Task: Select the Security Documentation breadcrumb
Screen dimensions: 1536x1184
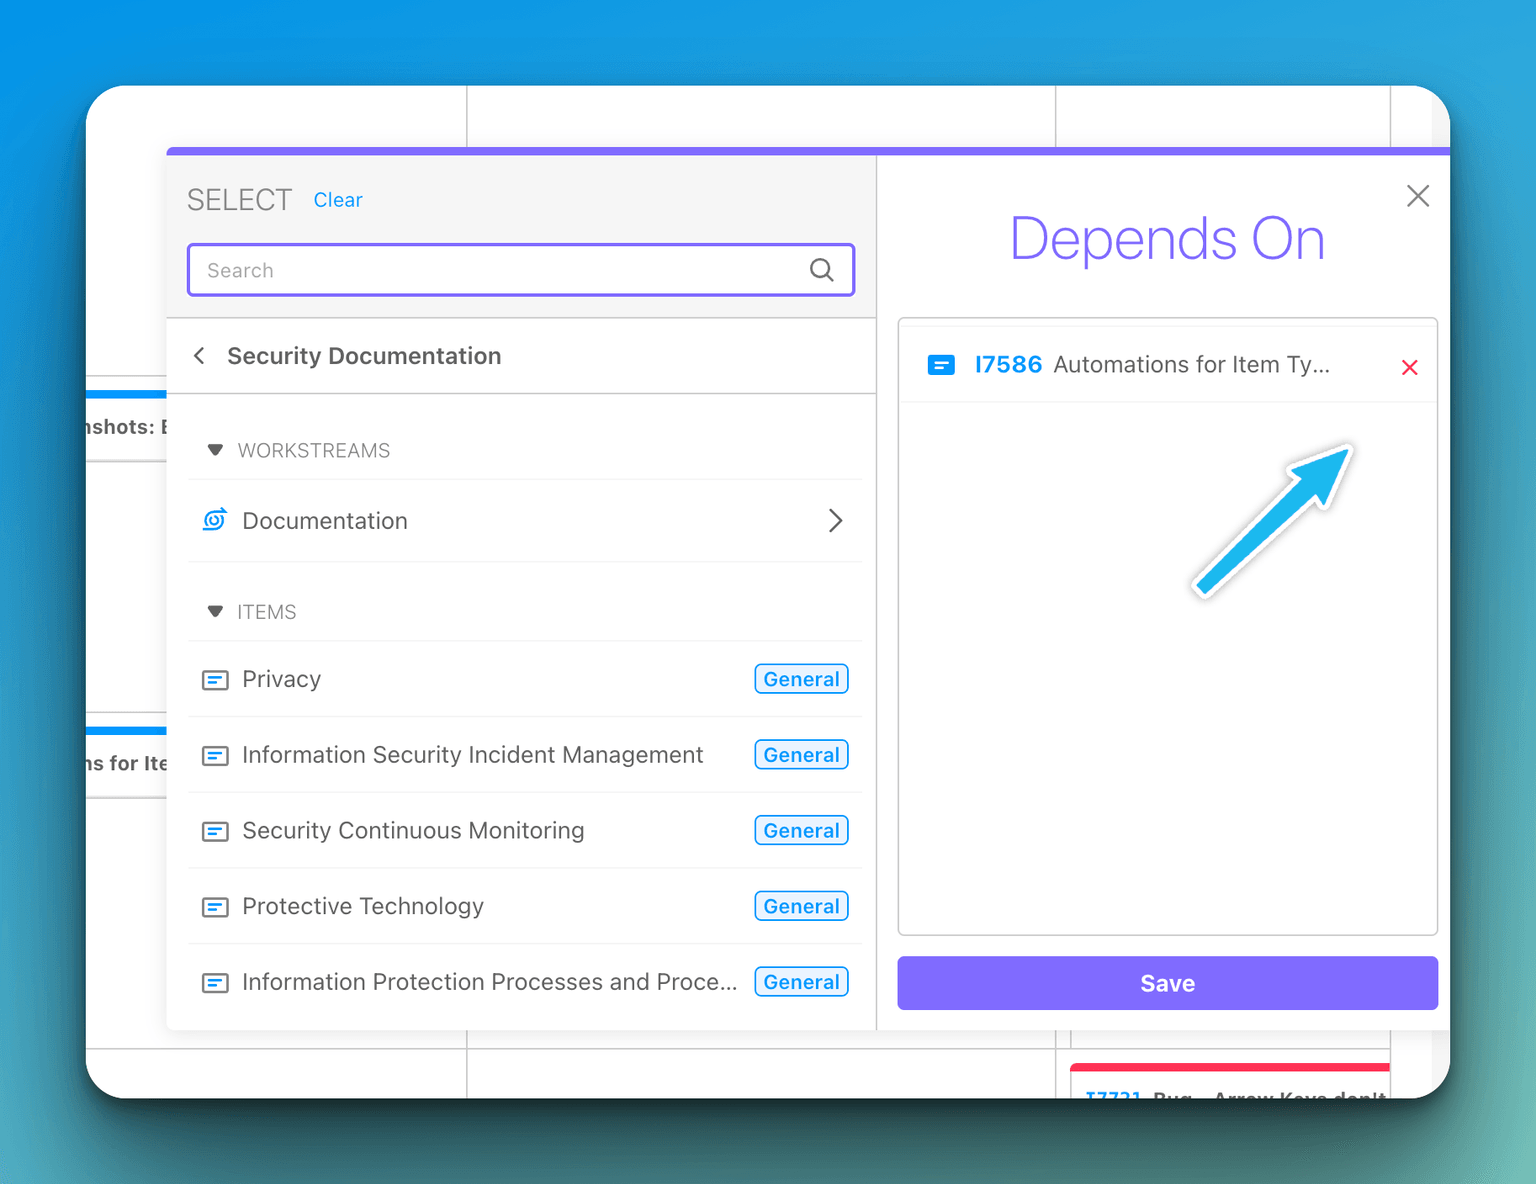Action: [364, 355]
